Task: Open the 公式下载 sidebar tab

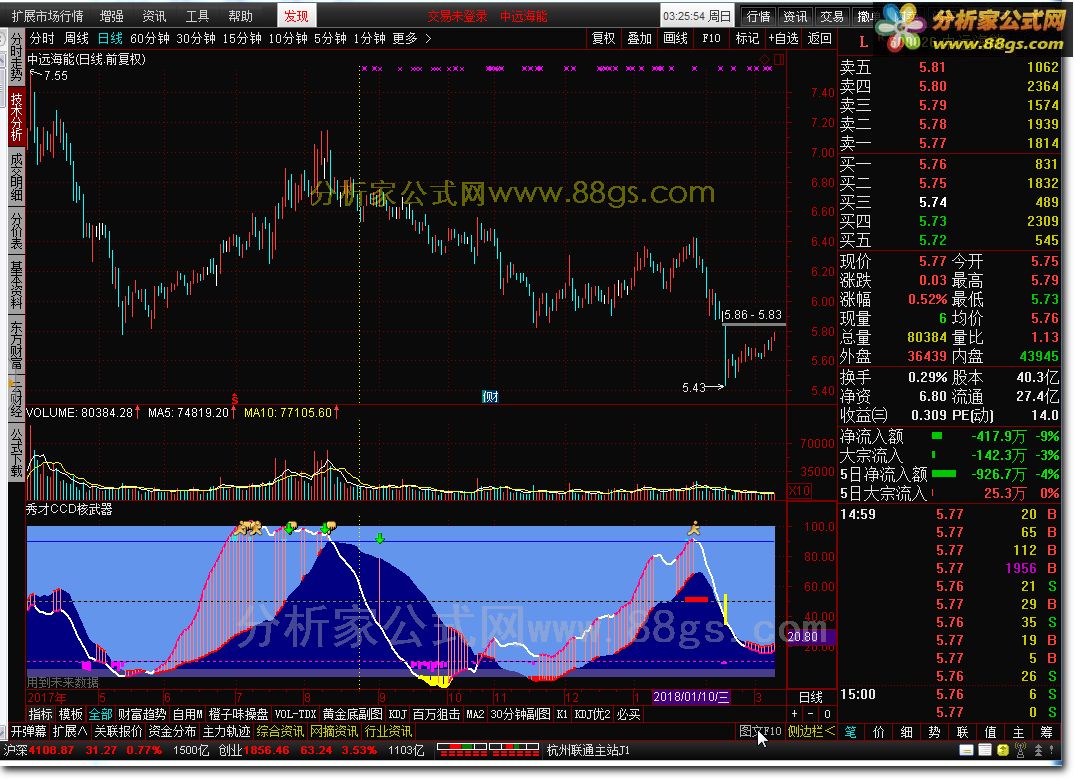Action: [x=16, y=453]
